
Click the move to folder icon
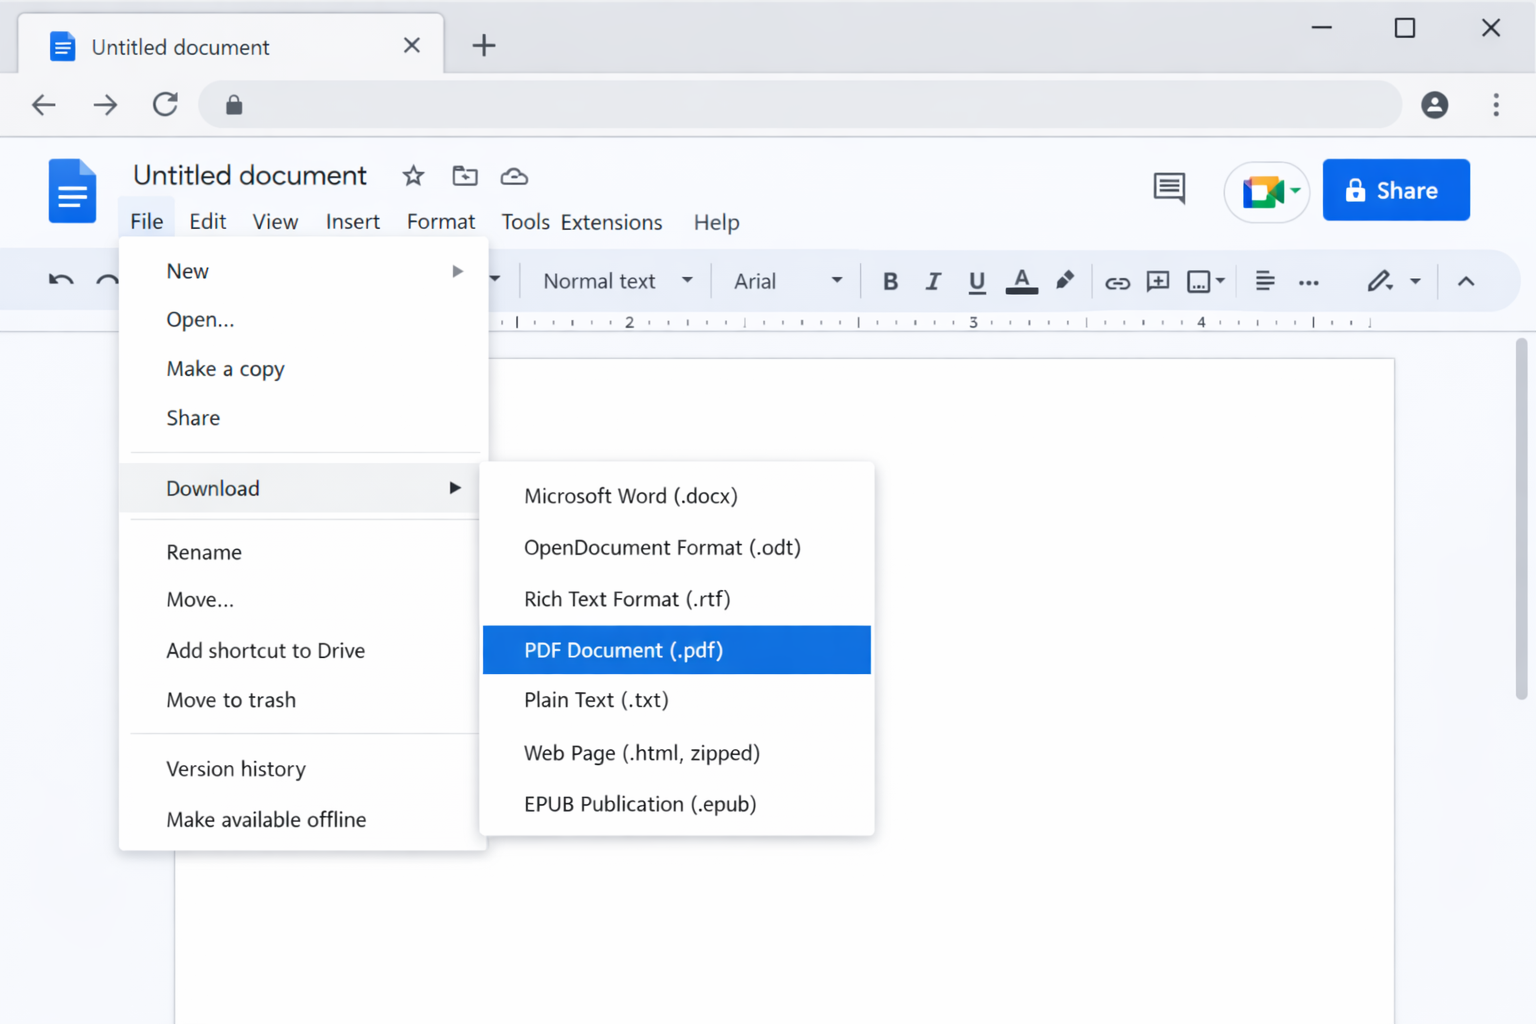pos(465,176)
